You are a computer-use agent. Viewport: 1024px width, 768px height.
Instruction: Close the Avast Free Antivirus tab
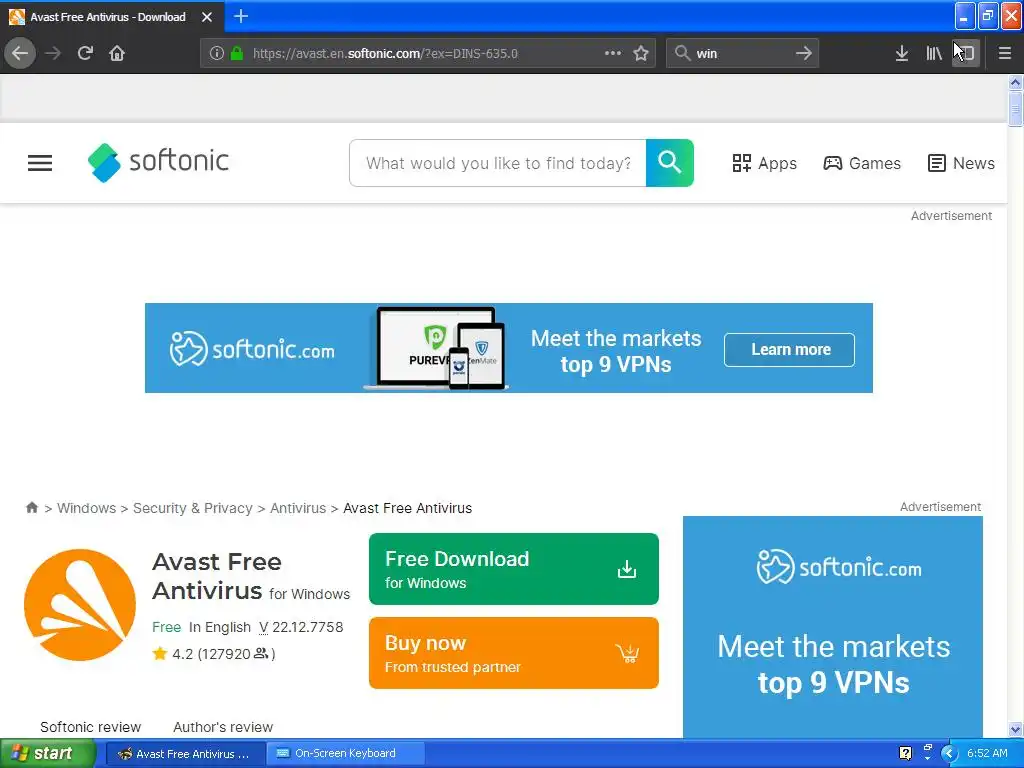coord(207,17)
